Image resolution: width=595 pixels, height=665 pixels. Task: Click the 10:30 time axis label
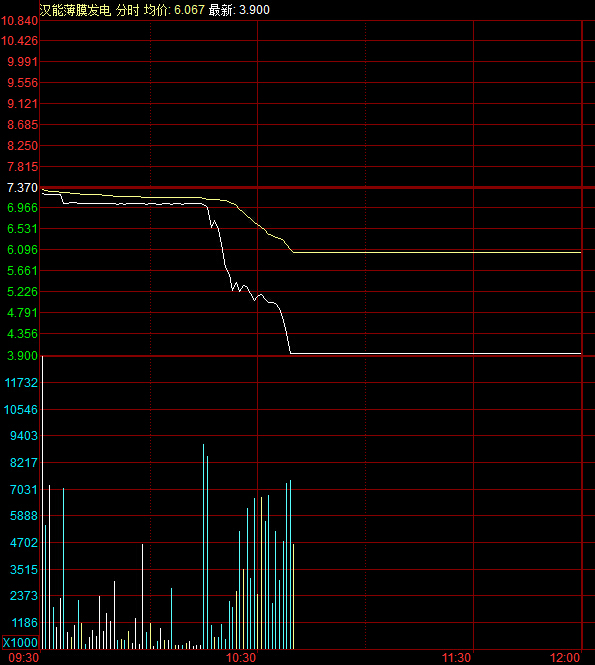(241, 657)
